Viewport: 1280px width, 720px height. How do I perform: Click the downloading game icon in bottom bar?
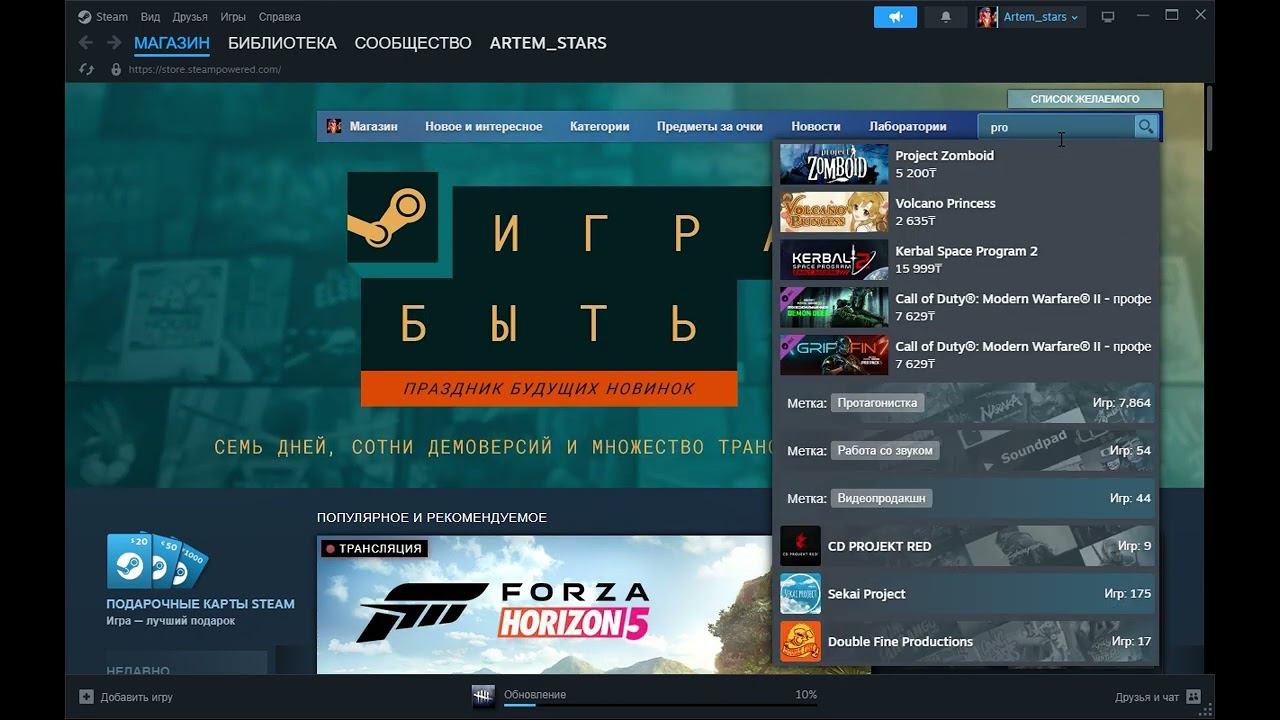[x=483, y=697]
